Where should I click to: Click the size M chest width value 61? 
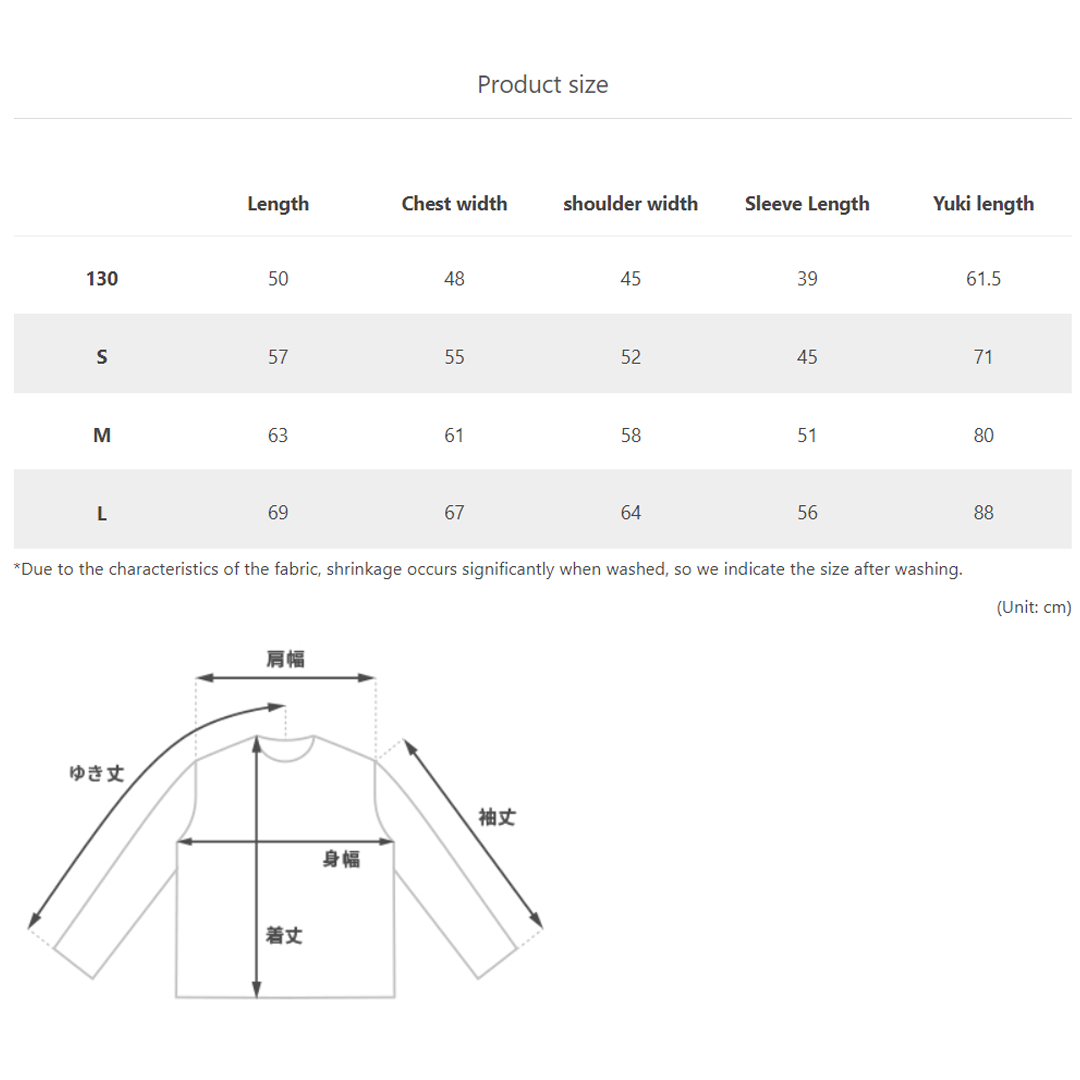click(454, 435)
